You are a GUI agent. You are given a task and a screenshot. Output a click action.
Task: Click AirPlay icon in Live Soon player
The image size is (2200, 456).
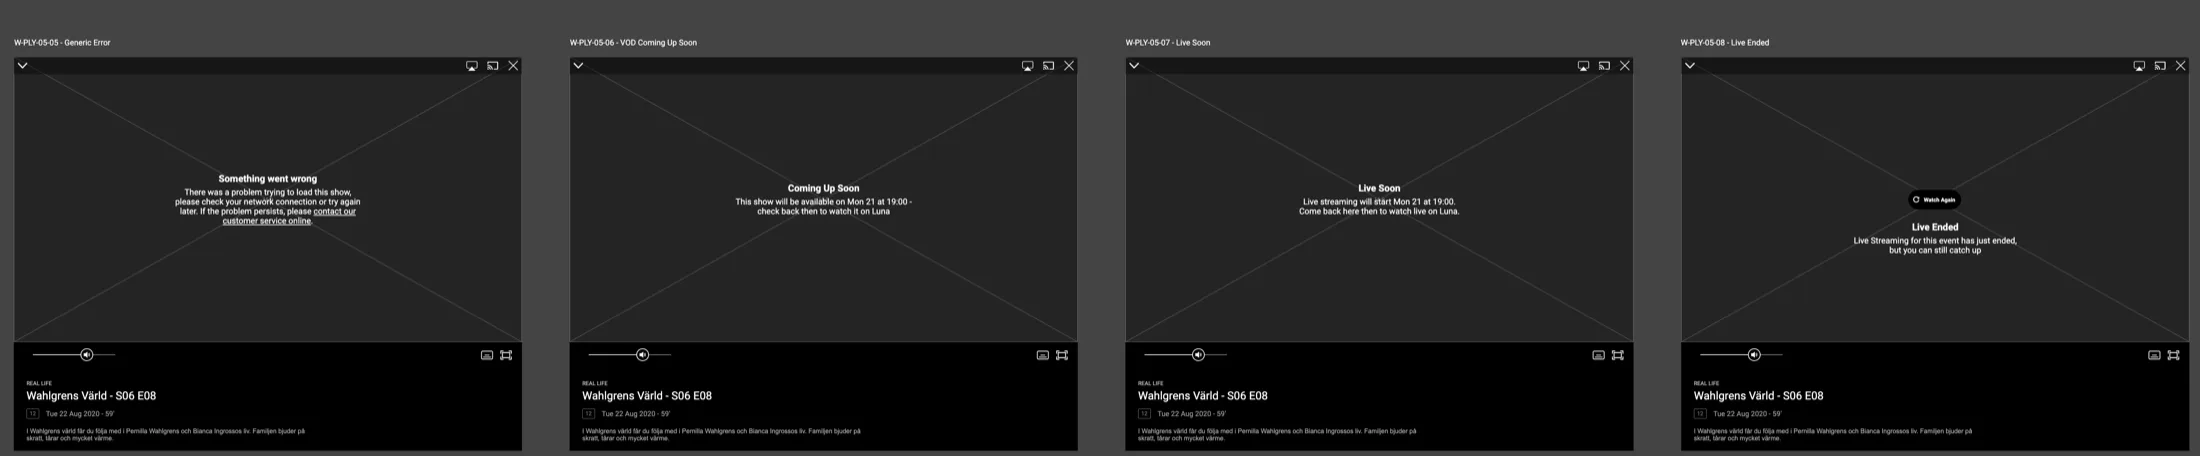coord(1584,66)
